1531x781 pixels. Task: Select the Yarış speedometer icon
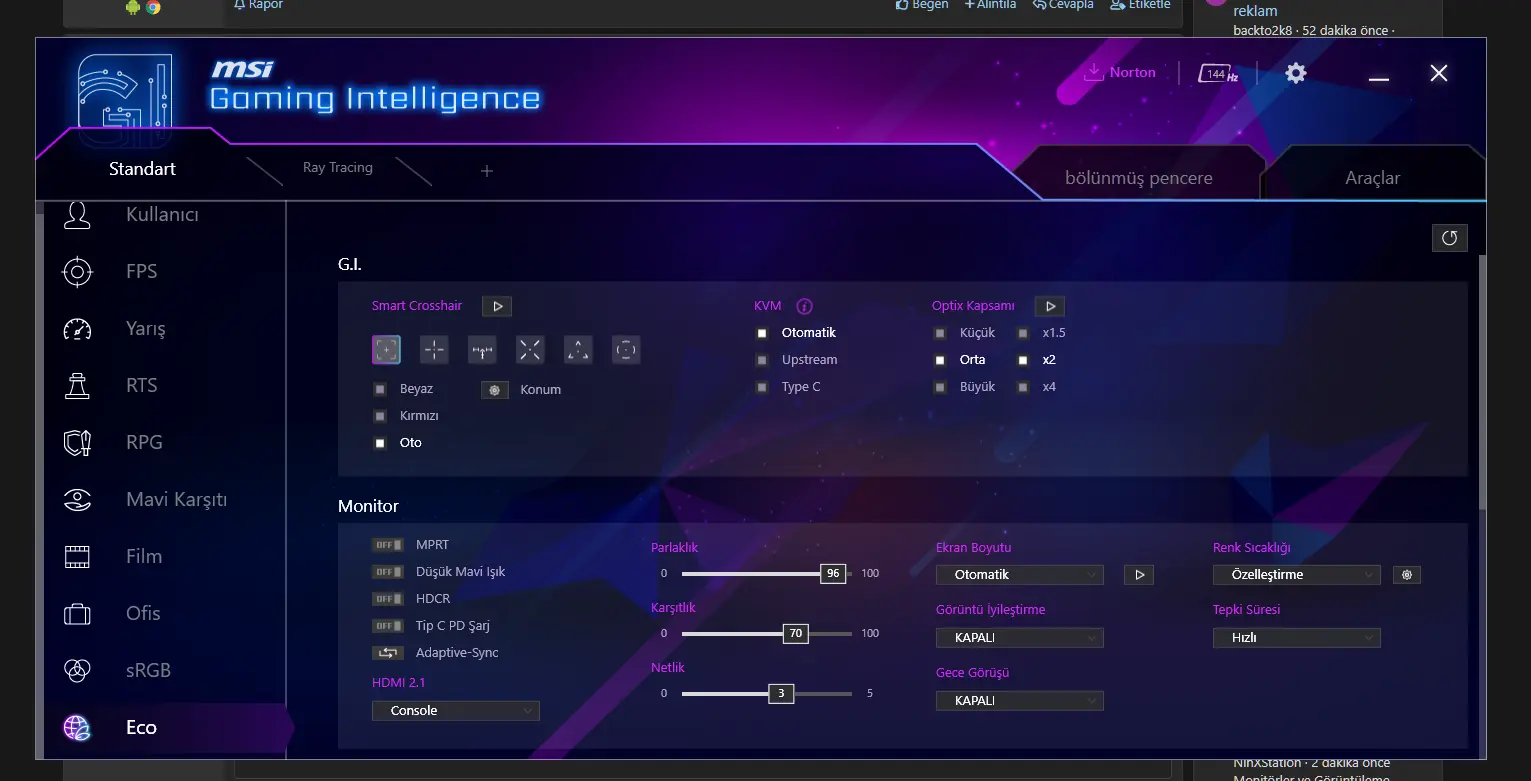77,329
